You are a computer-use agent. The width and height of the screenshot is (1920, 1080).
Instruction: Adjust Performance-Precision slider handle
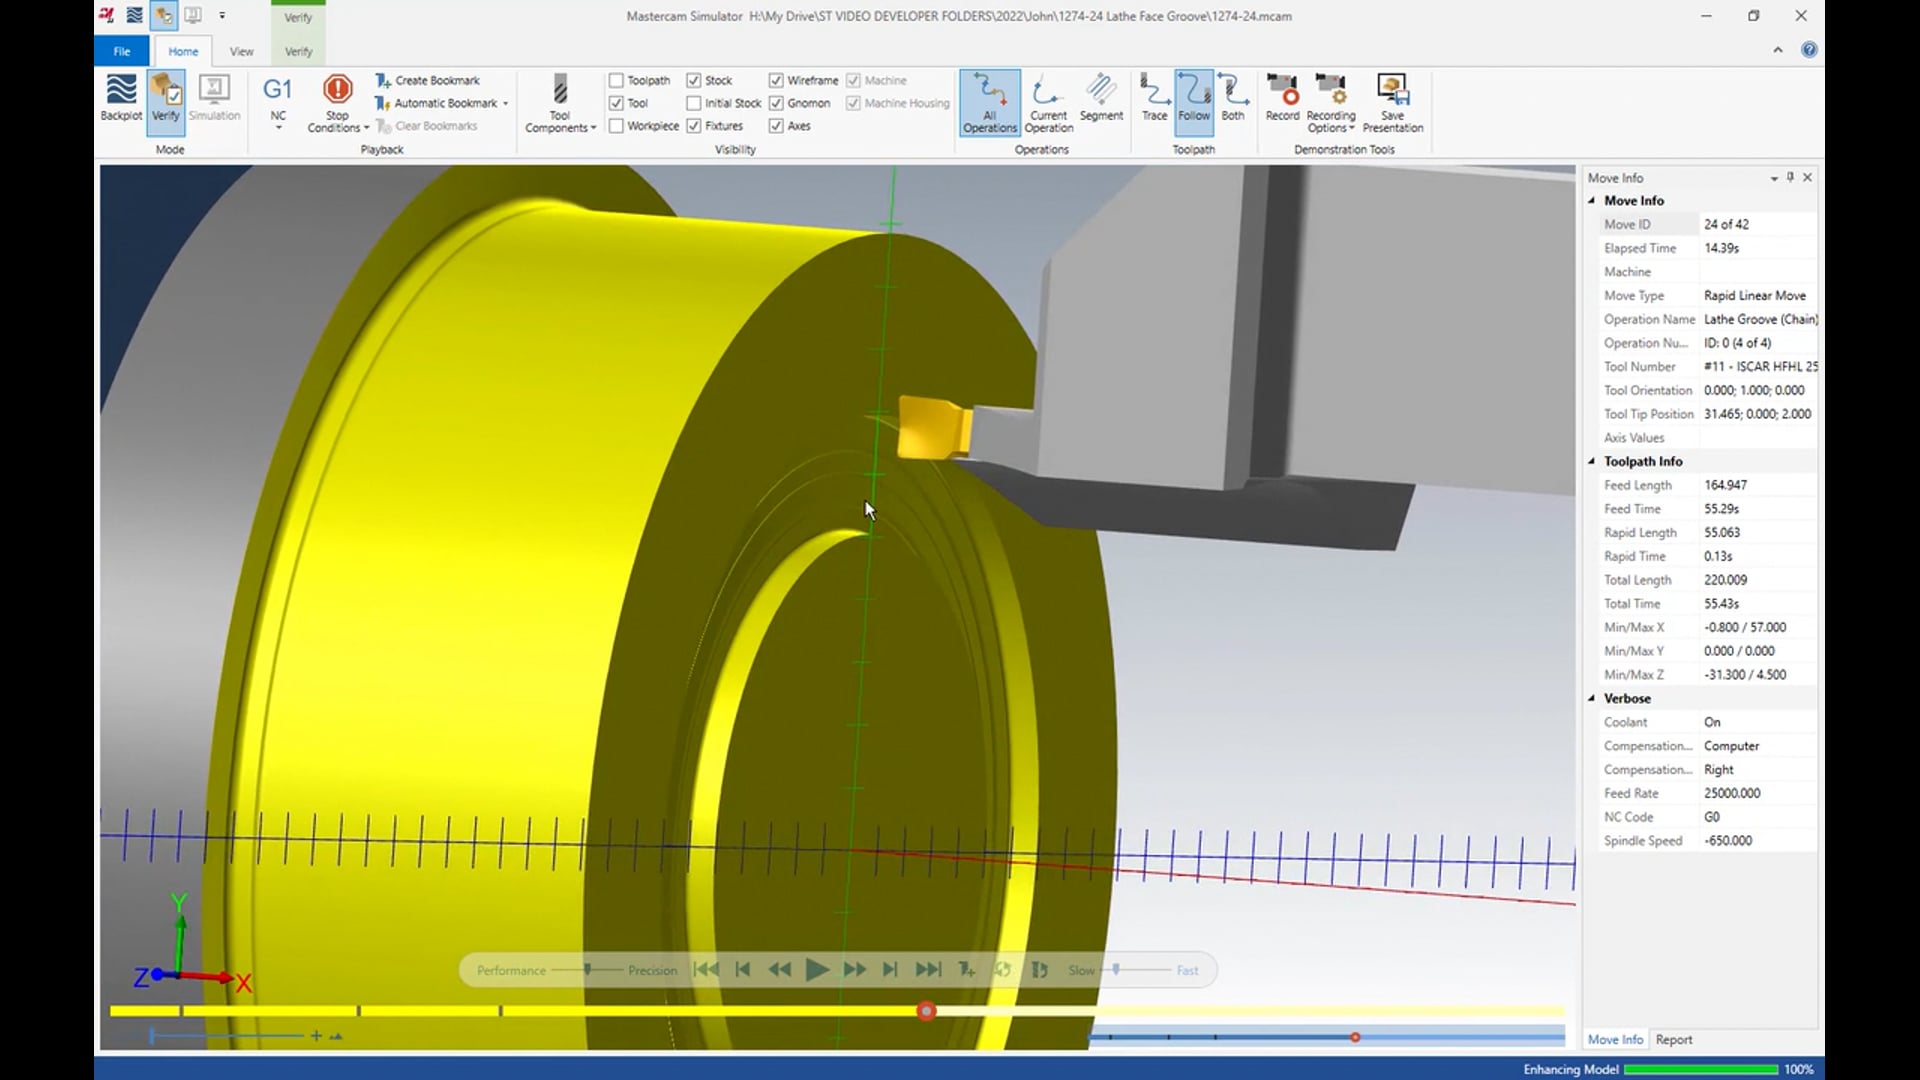588,969
